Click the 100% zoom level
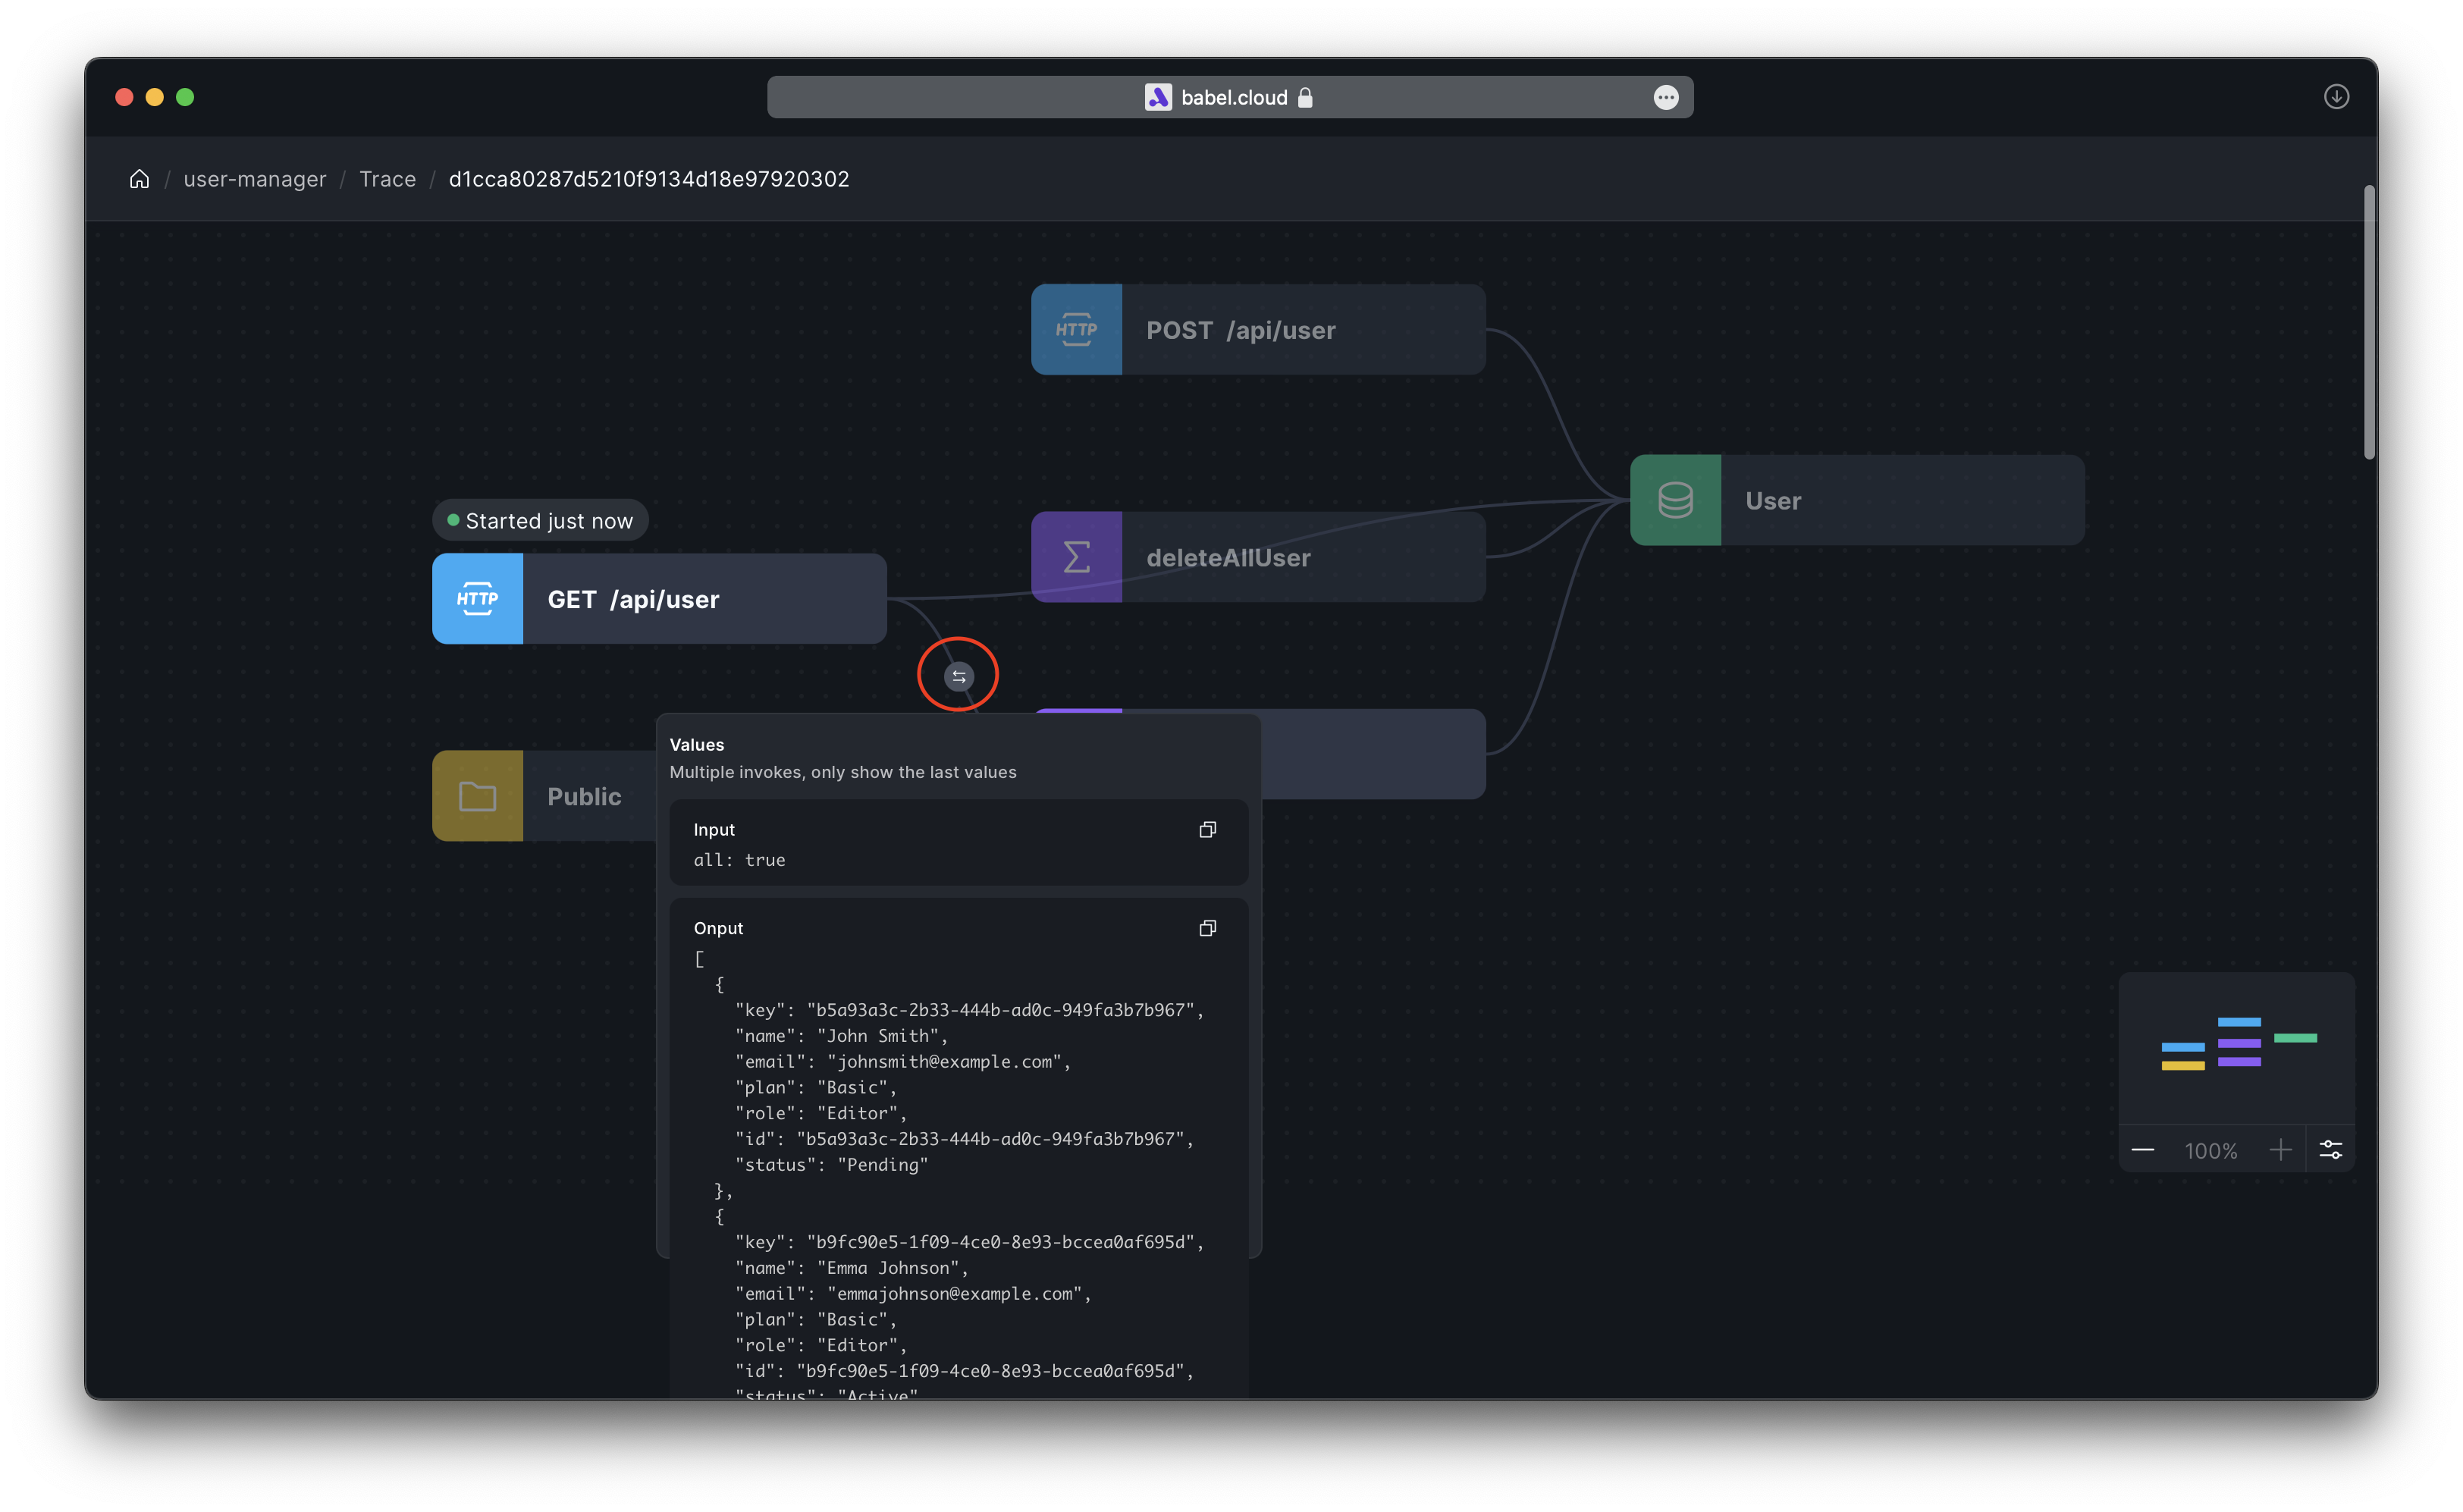This screenshot has width=2463, height=1512. pyautogui.click(x=2210, y=1151)
